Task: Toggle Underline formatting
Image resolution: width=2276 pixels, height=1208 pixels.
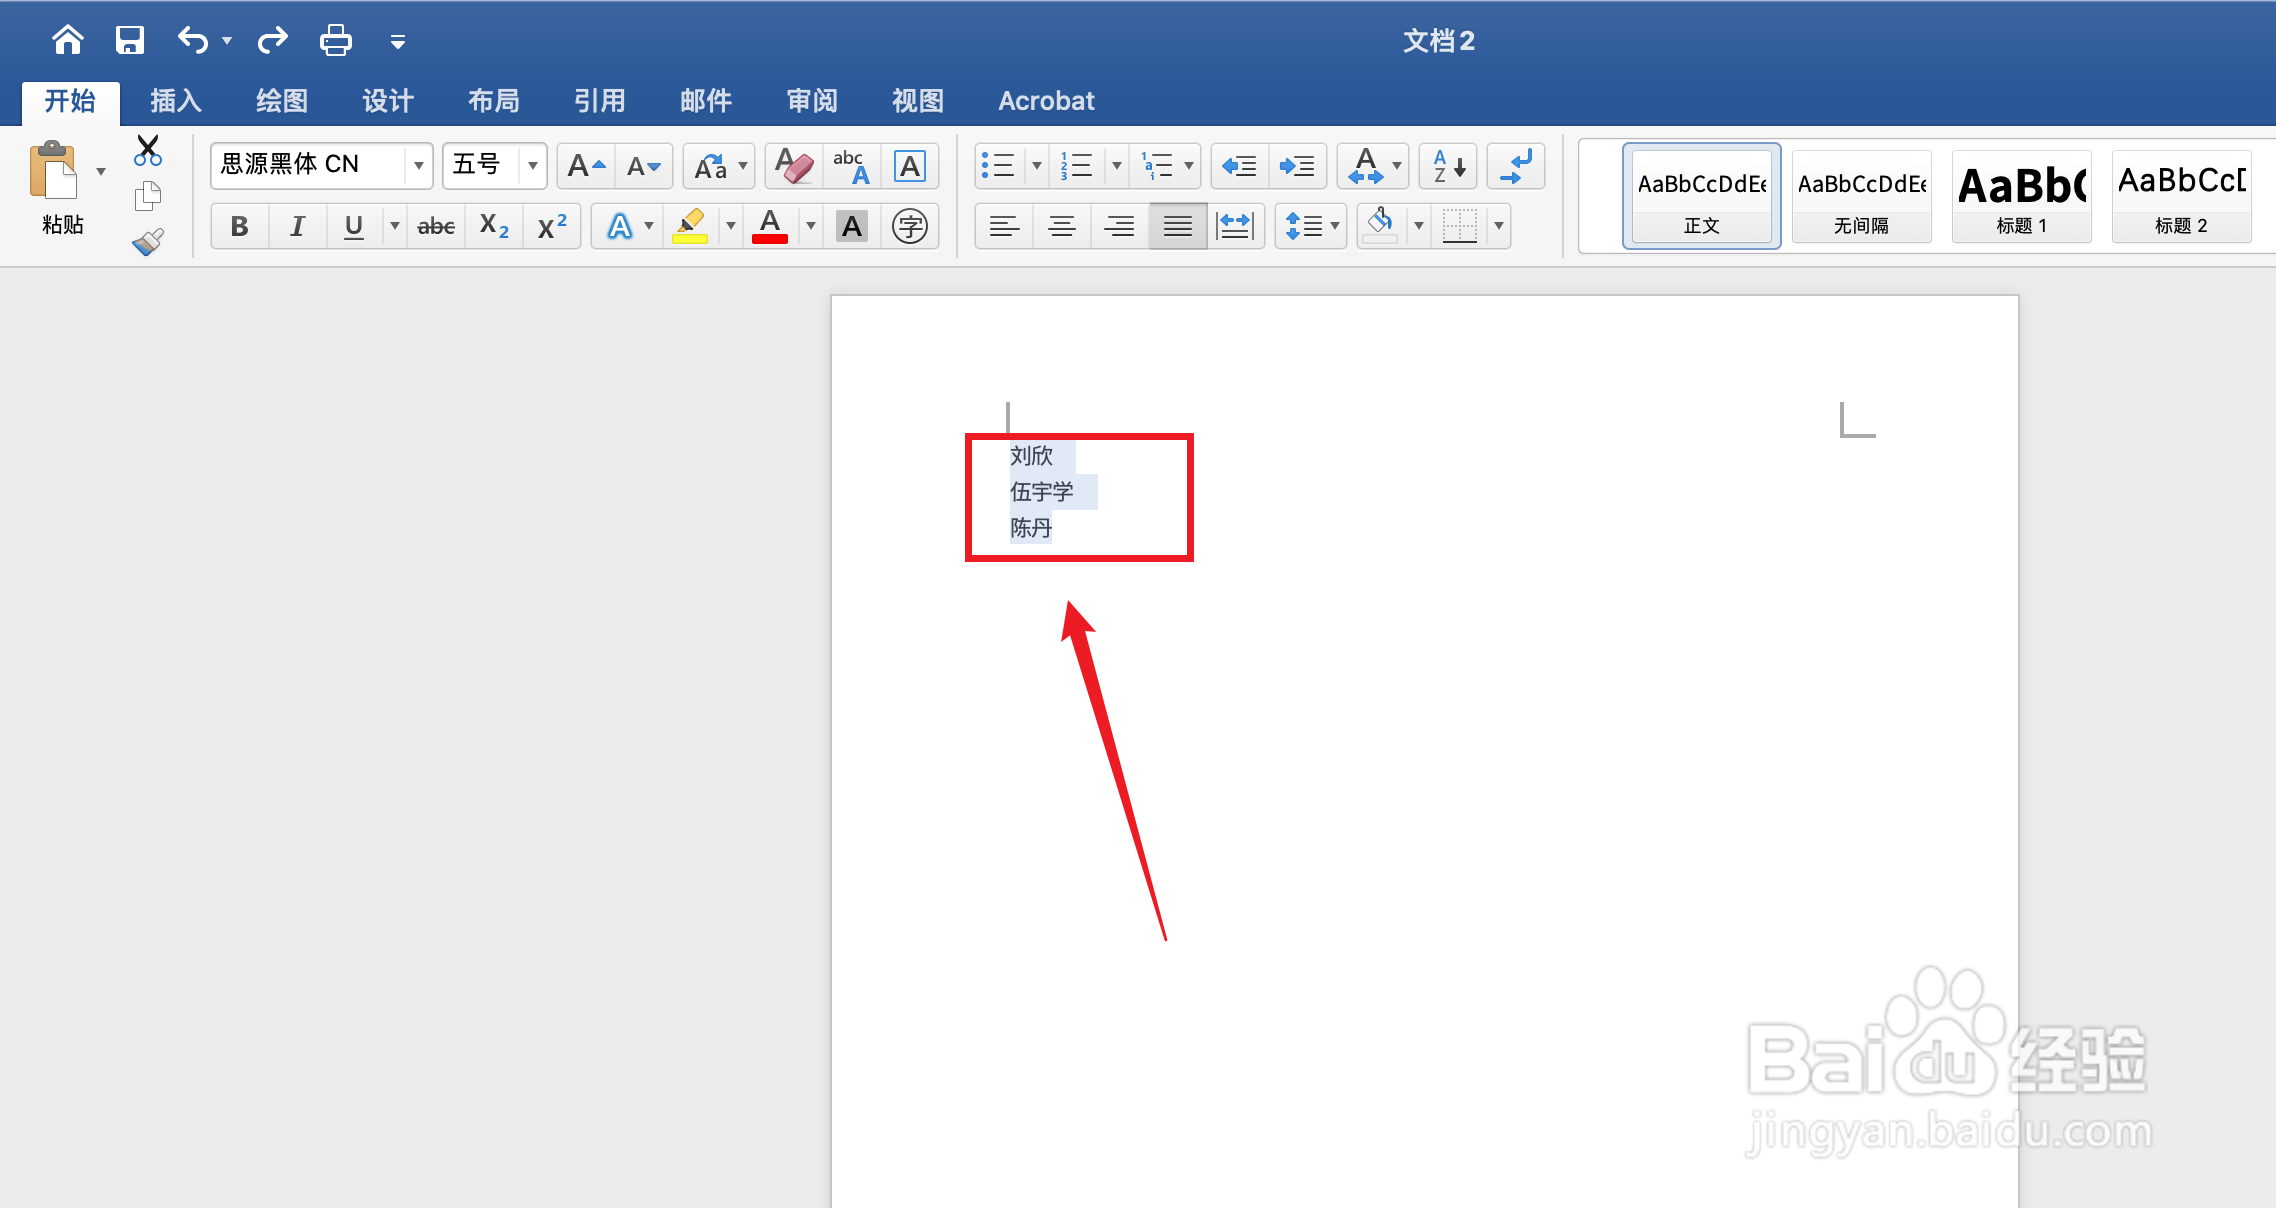Action: click(x=353, y=226)
